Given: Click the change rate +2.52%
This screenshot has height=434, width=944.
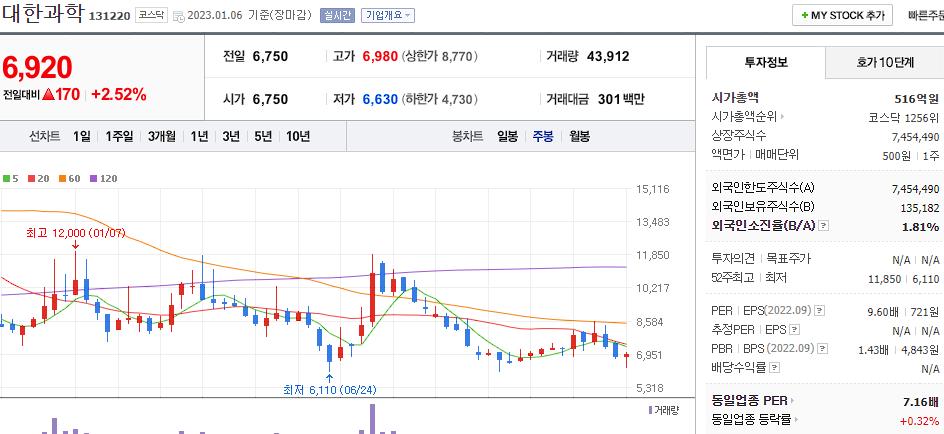Looking at the screenshot, I should coord(119,95).
